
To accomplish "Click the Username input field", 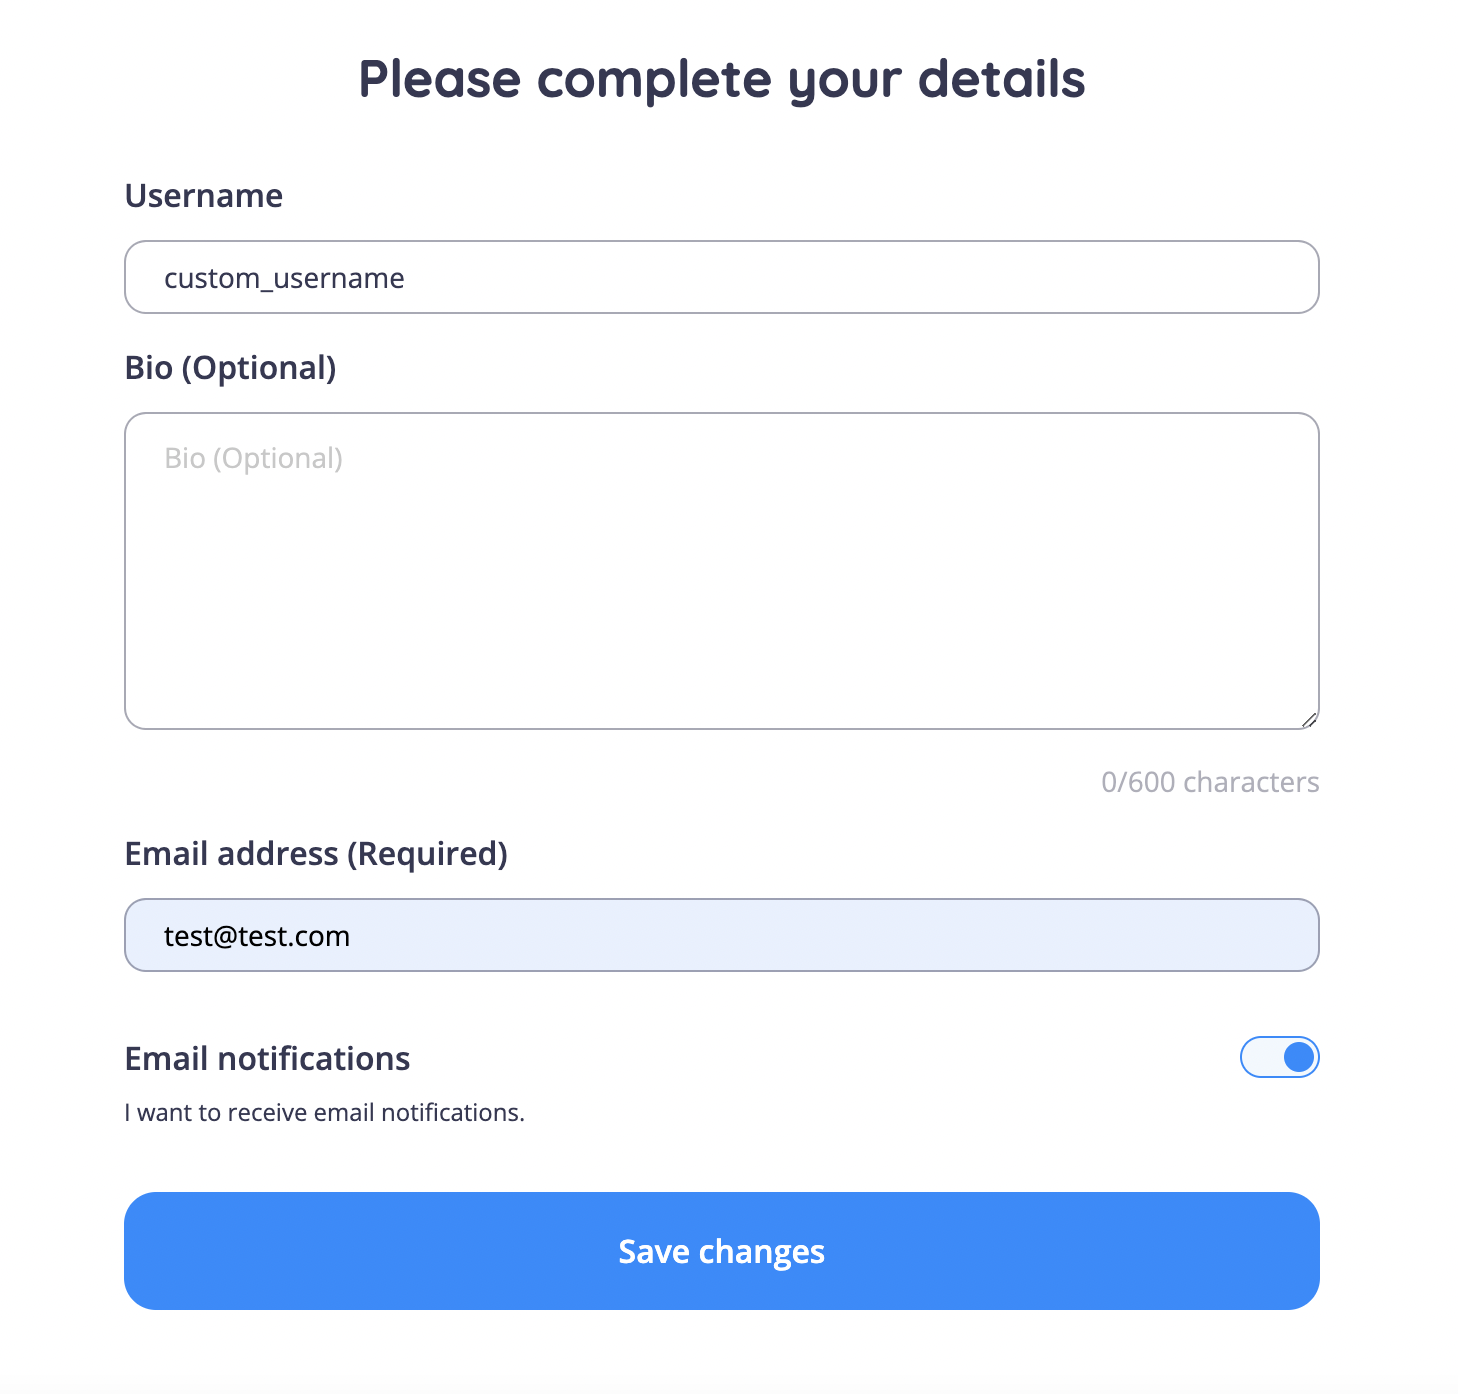I will pyautogui.click(x=720, y=277).
